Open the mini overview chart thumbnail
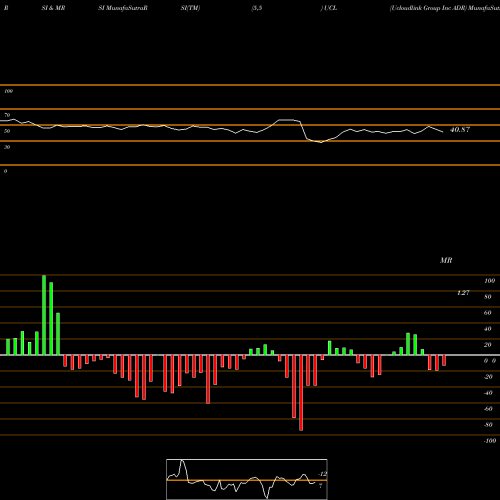The width and height of the screenshot is (500, 500). (247, 479)
